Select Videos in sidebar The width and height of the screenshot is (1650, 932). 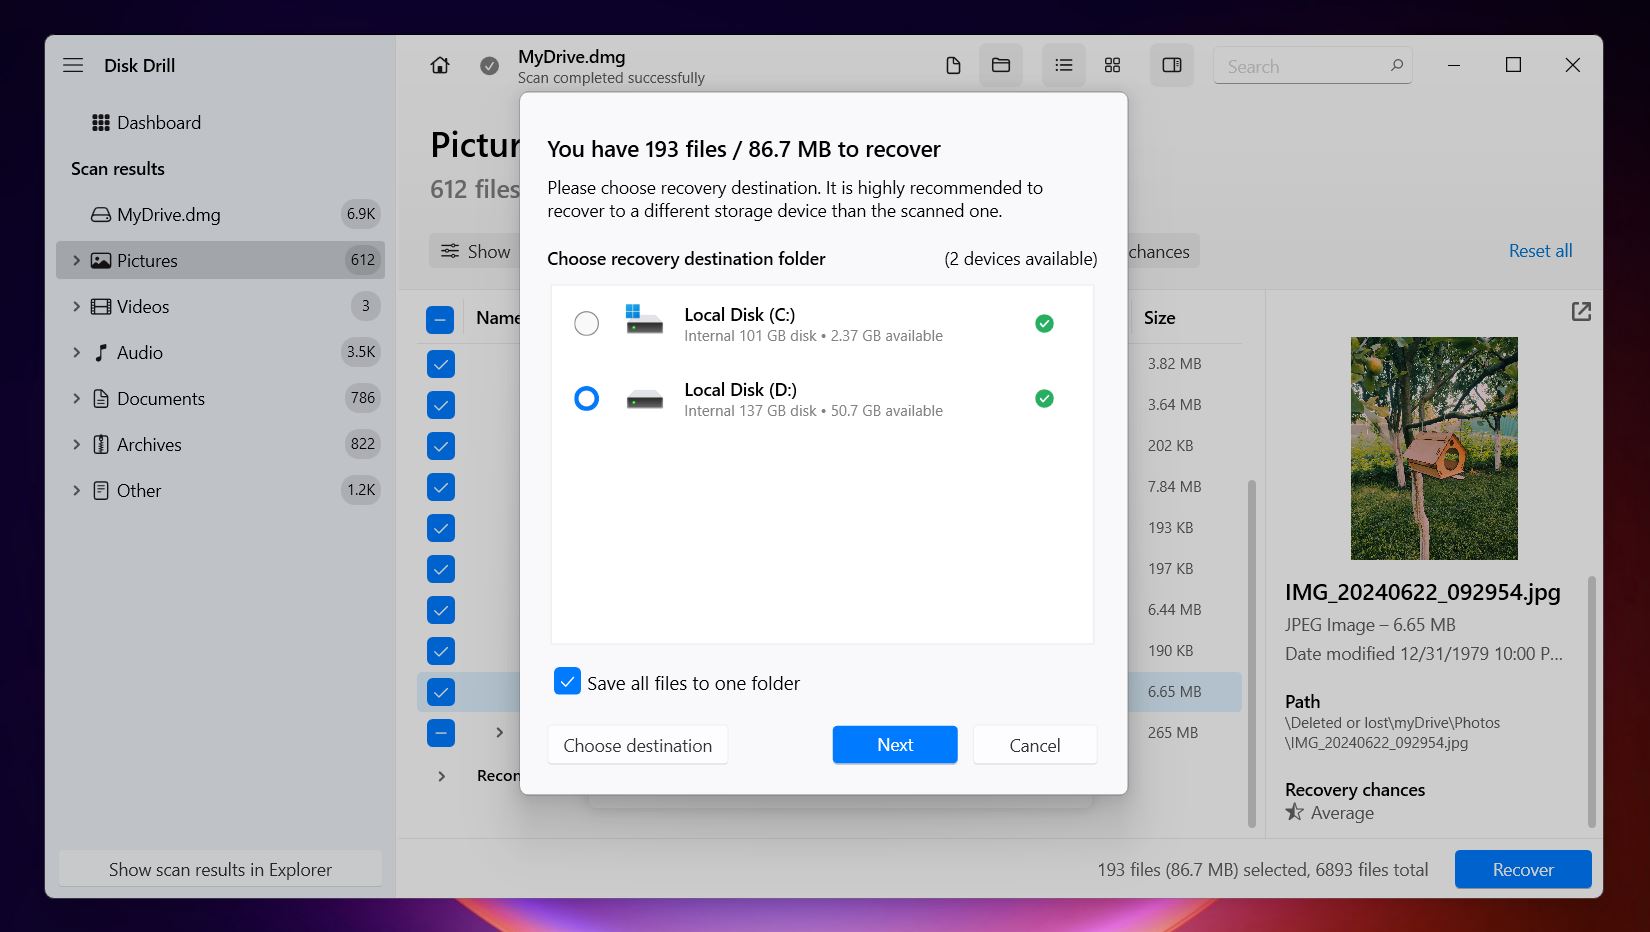pos(220,307)
